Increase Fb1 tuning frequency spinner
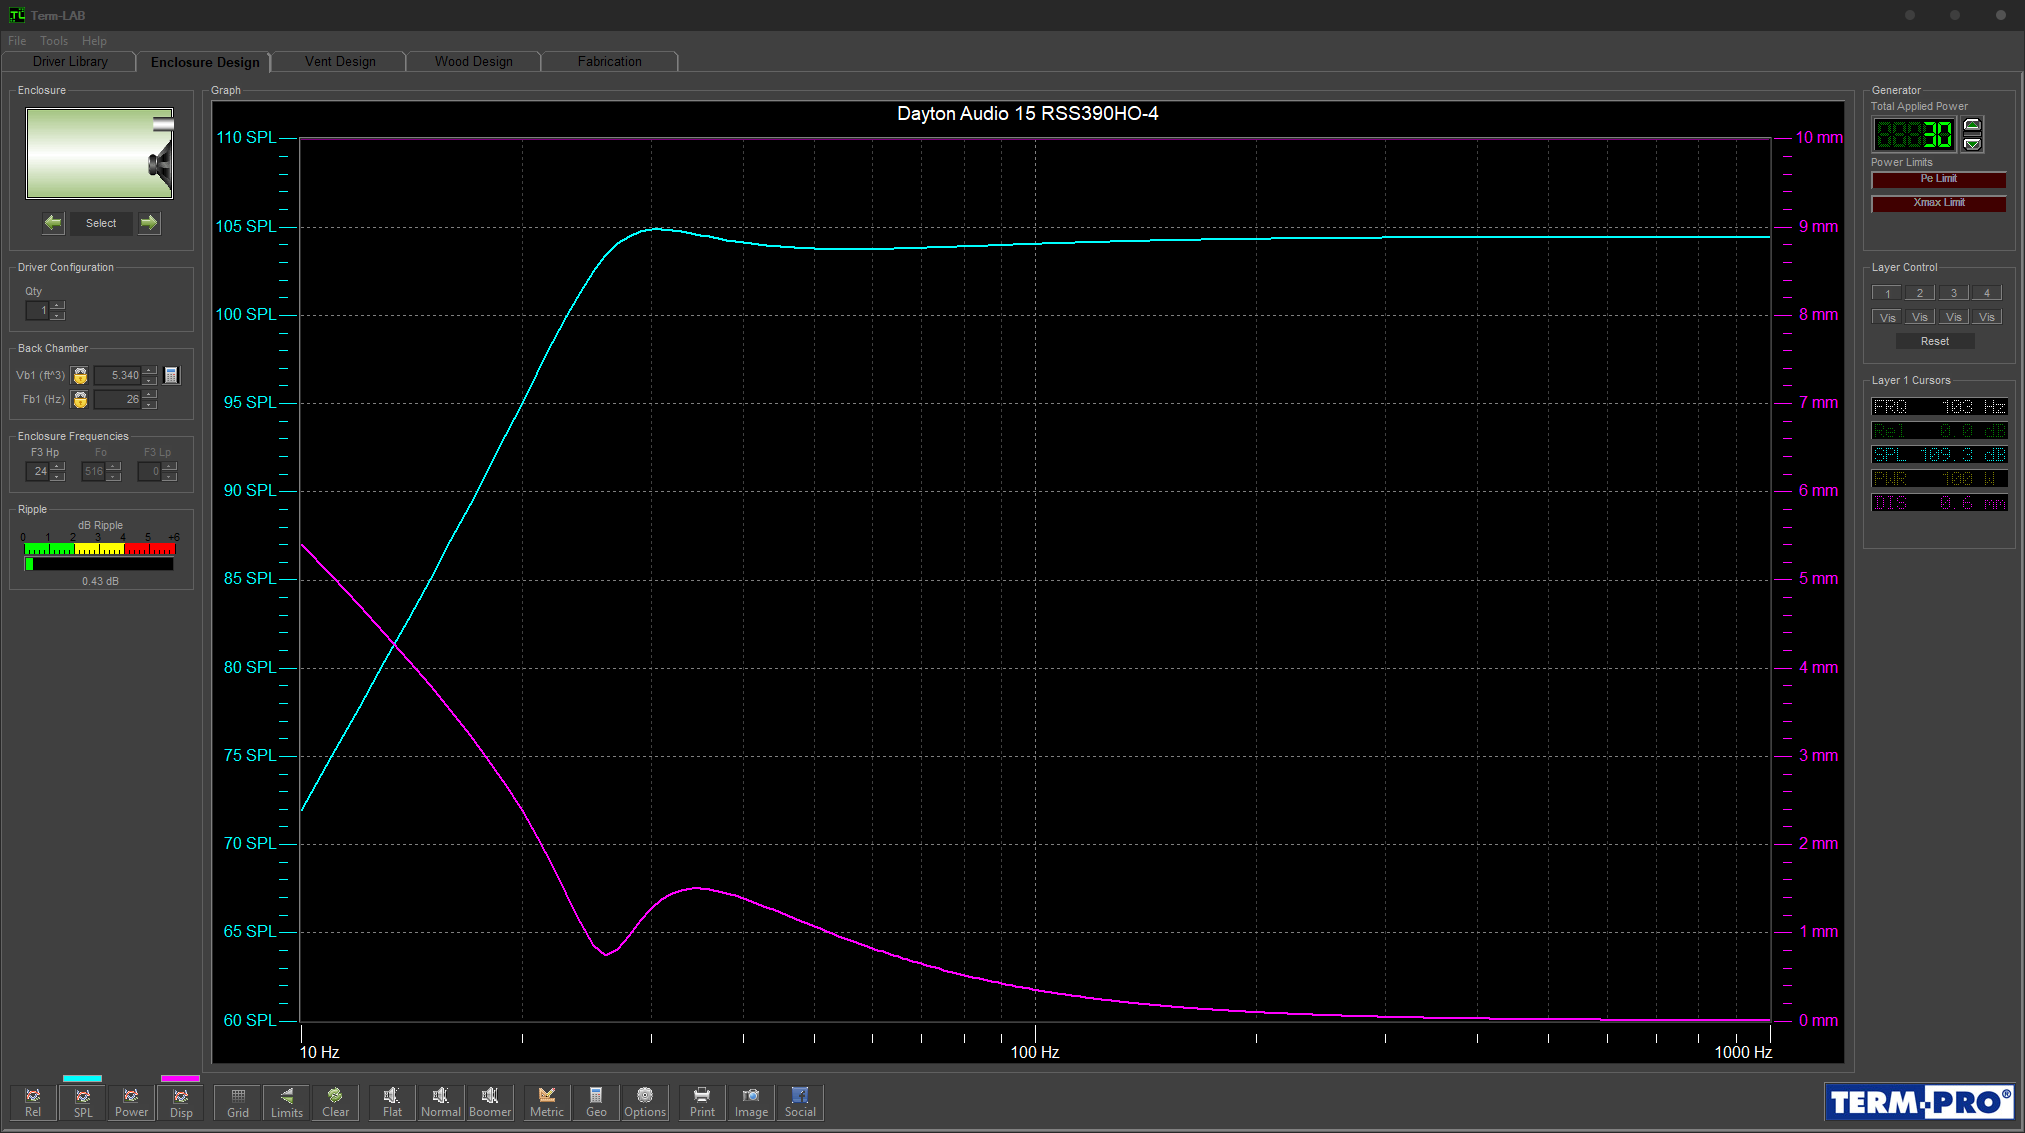The width and height of the screenshot is (2025, 1133). [150, 394]
